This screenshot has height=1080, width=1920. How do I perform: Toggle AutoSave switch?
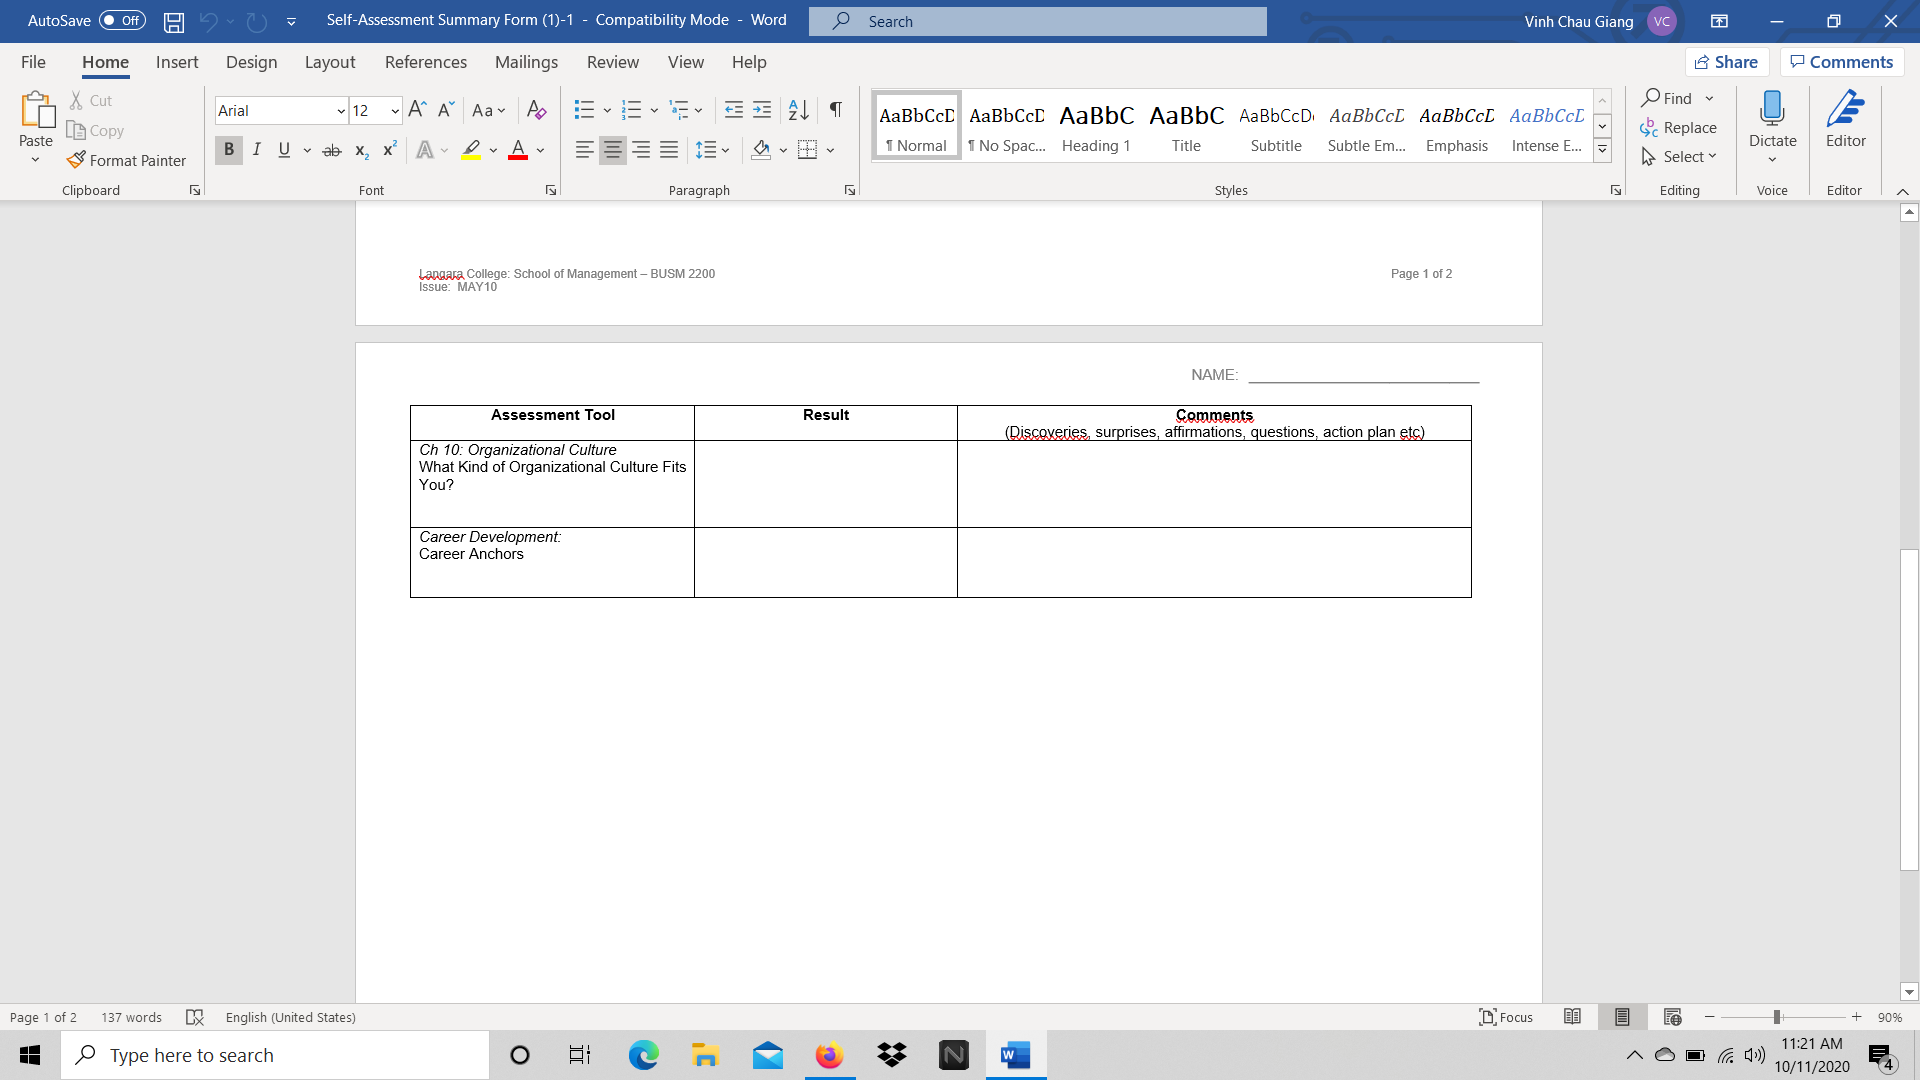(x=122, y=20)
